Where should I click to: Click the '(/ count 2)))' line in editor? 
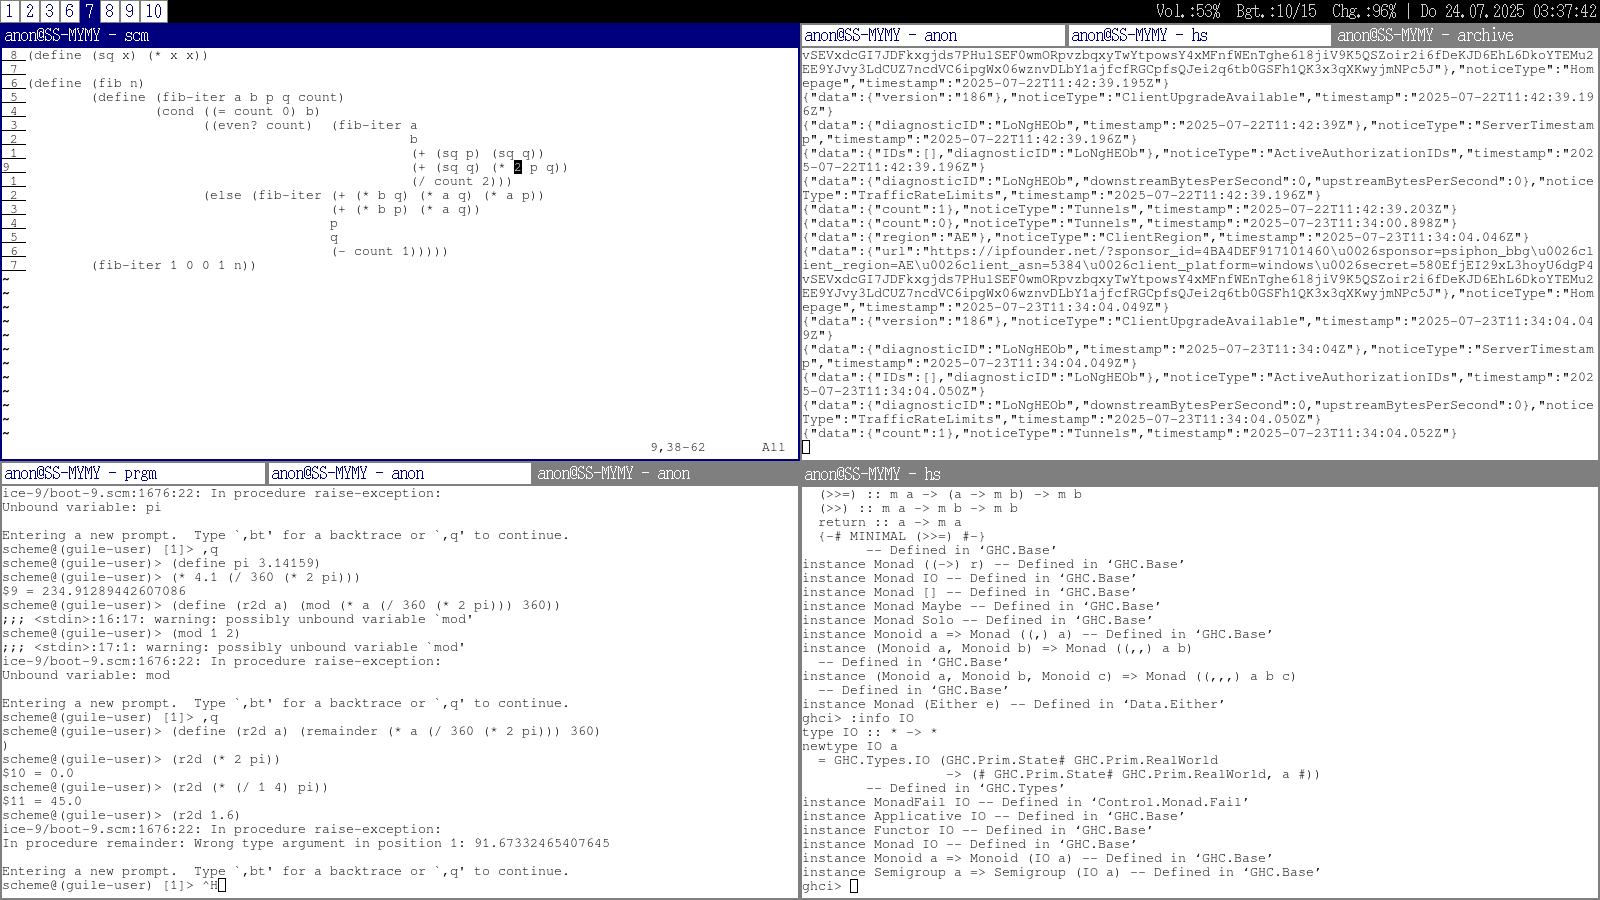point(462,181)
